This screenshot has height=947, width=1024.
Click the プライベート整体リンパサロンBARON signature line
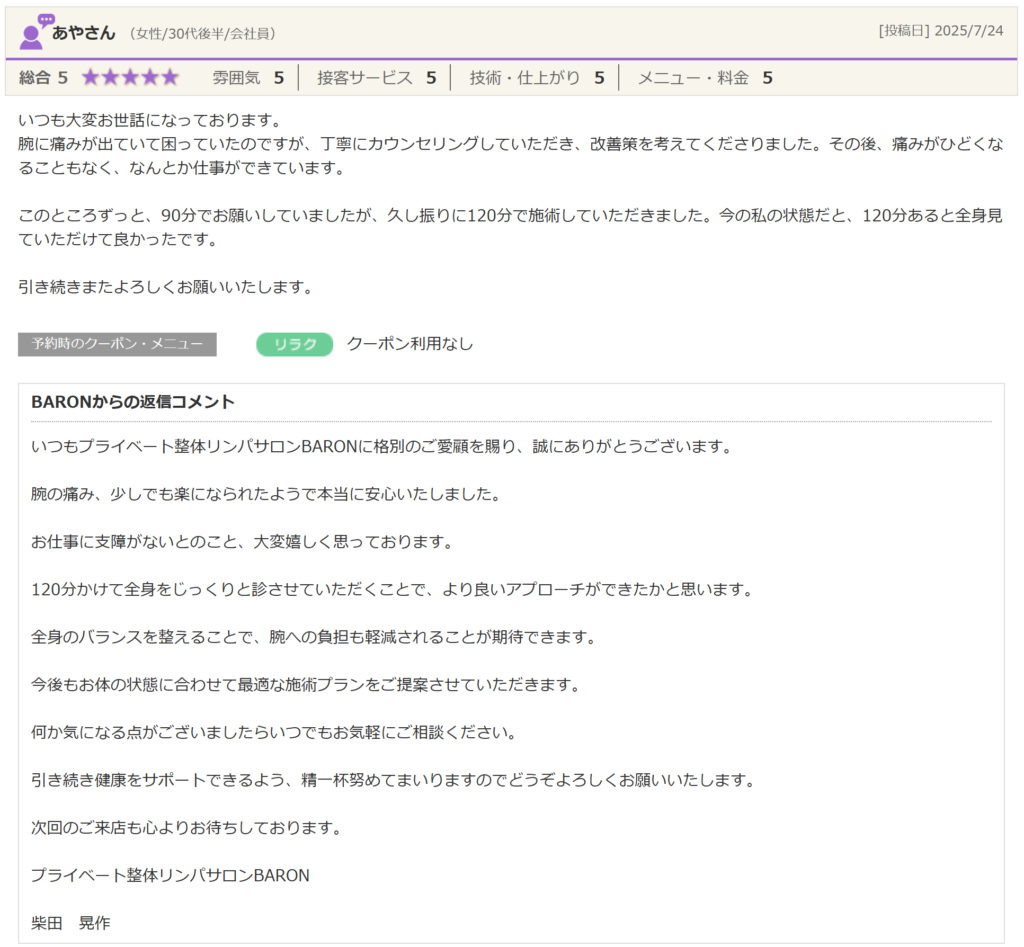point(170,875)
